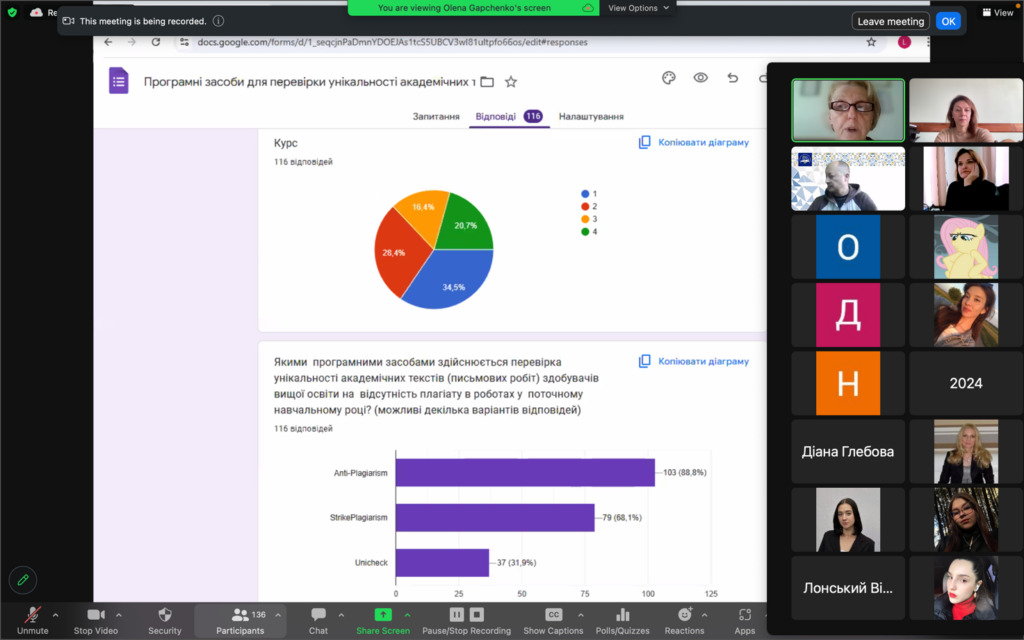Open the Chat panel
This screenshot has height=640, width=1024.
pos(318,620)
